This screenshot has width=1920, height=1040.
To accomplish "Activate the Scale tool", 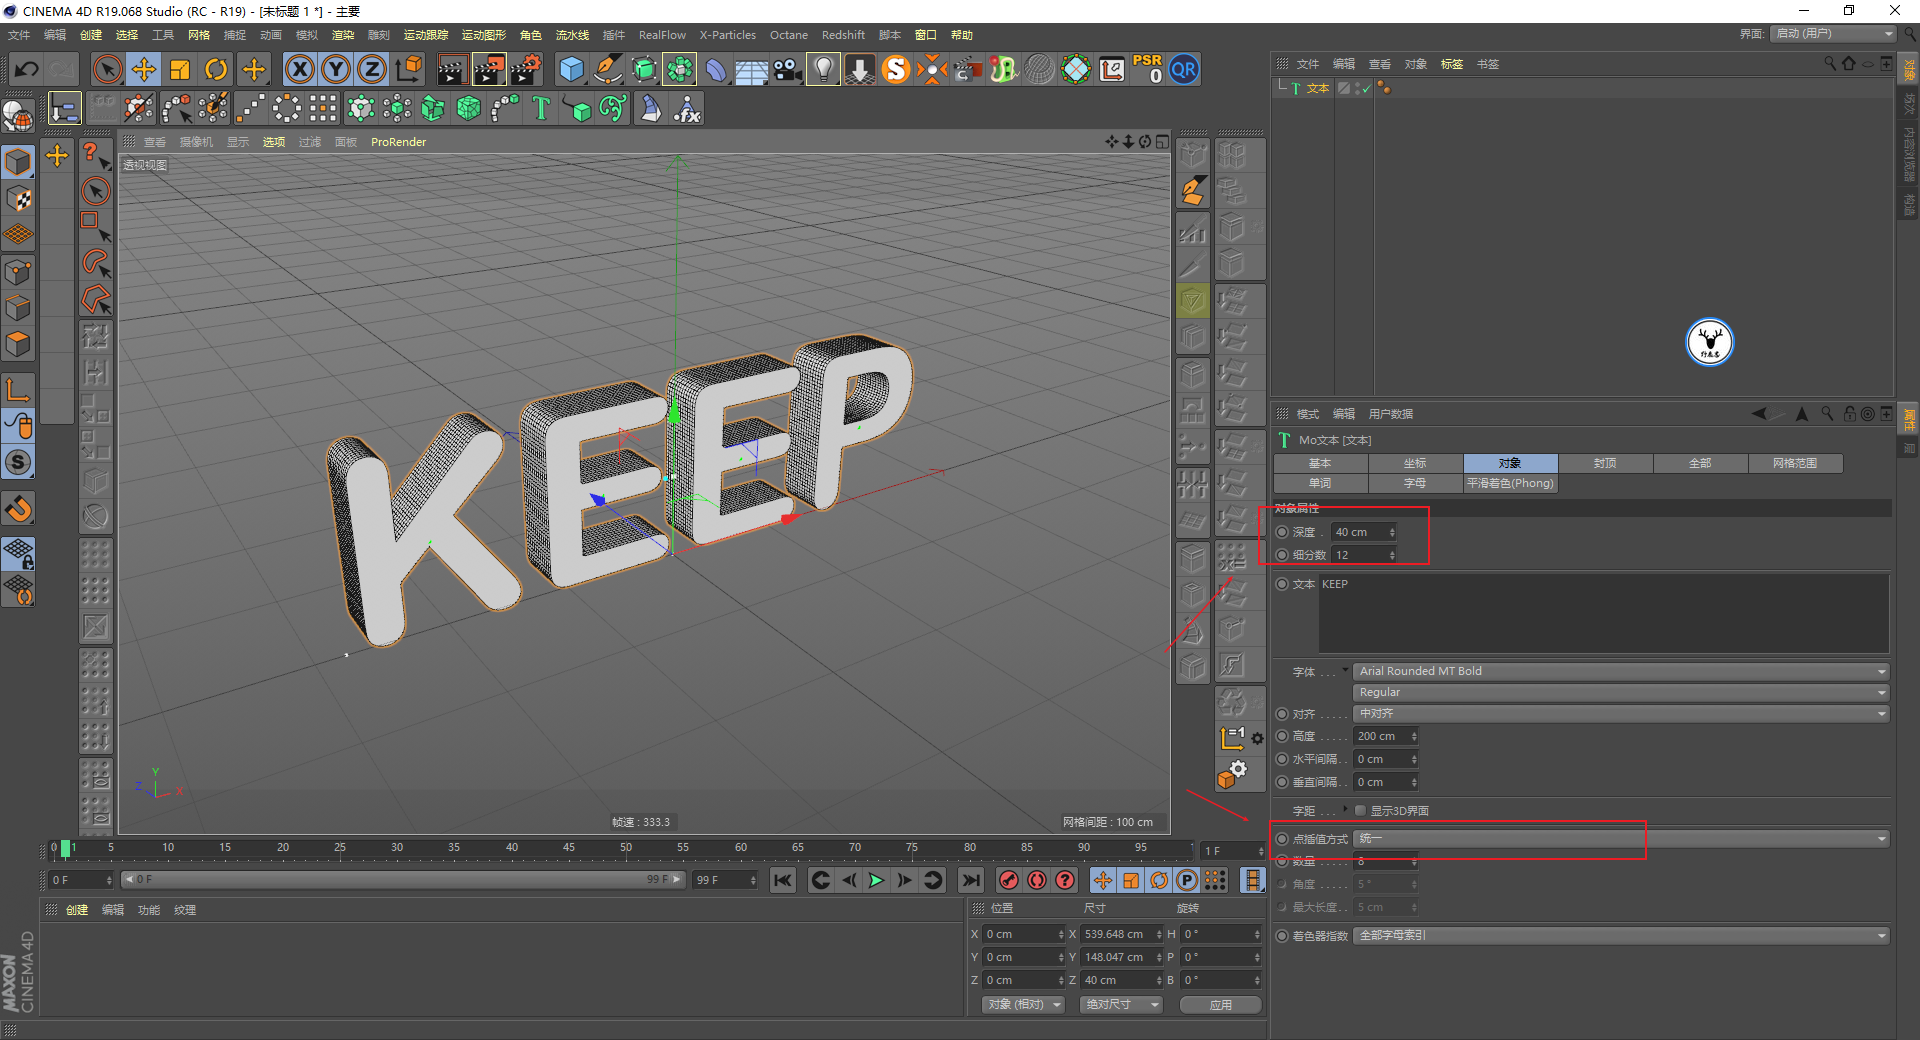I will (x=180, y=70).
